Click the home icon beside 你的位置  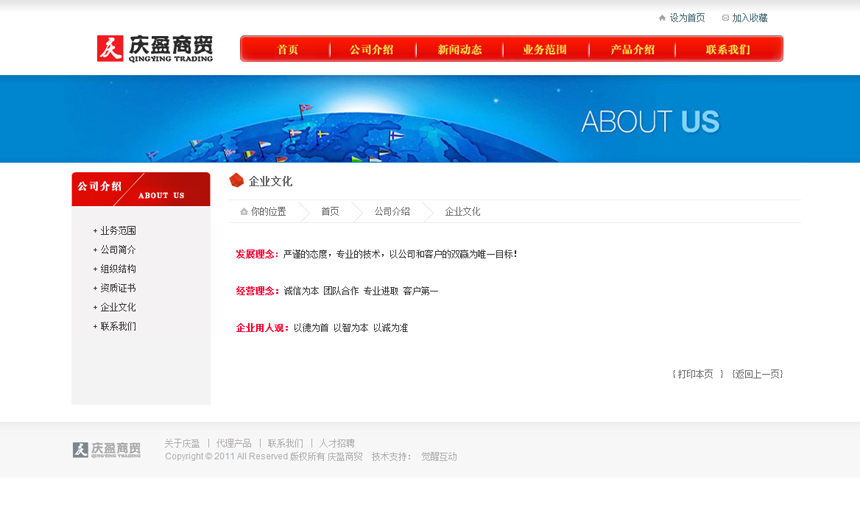click(x=244, y=212)
